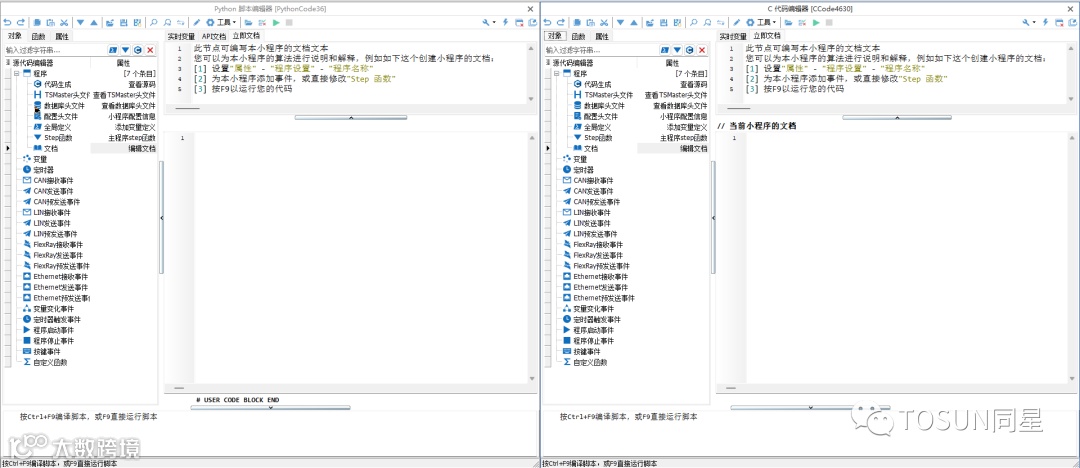1080x468 pixels.
Task: Open the 工具 dropdown in C code editor
Action: [762, 22]
